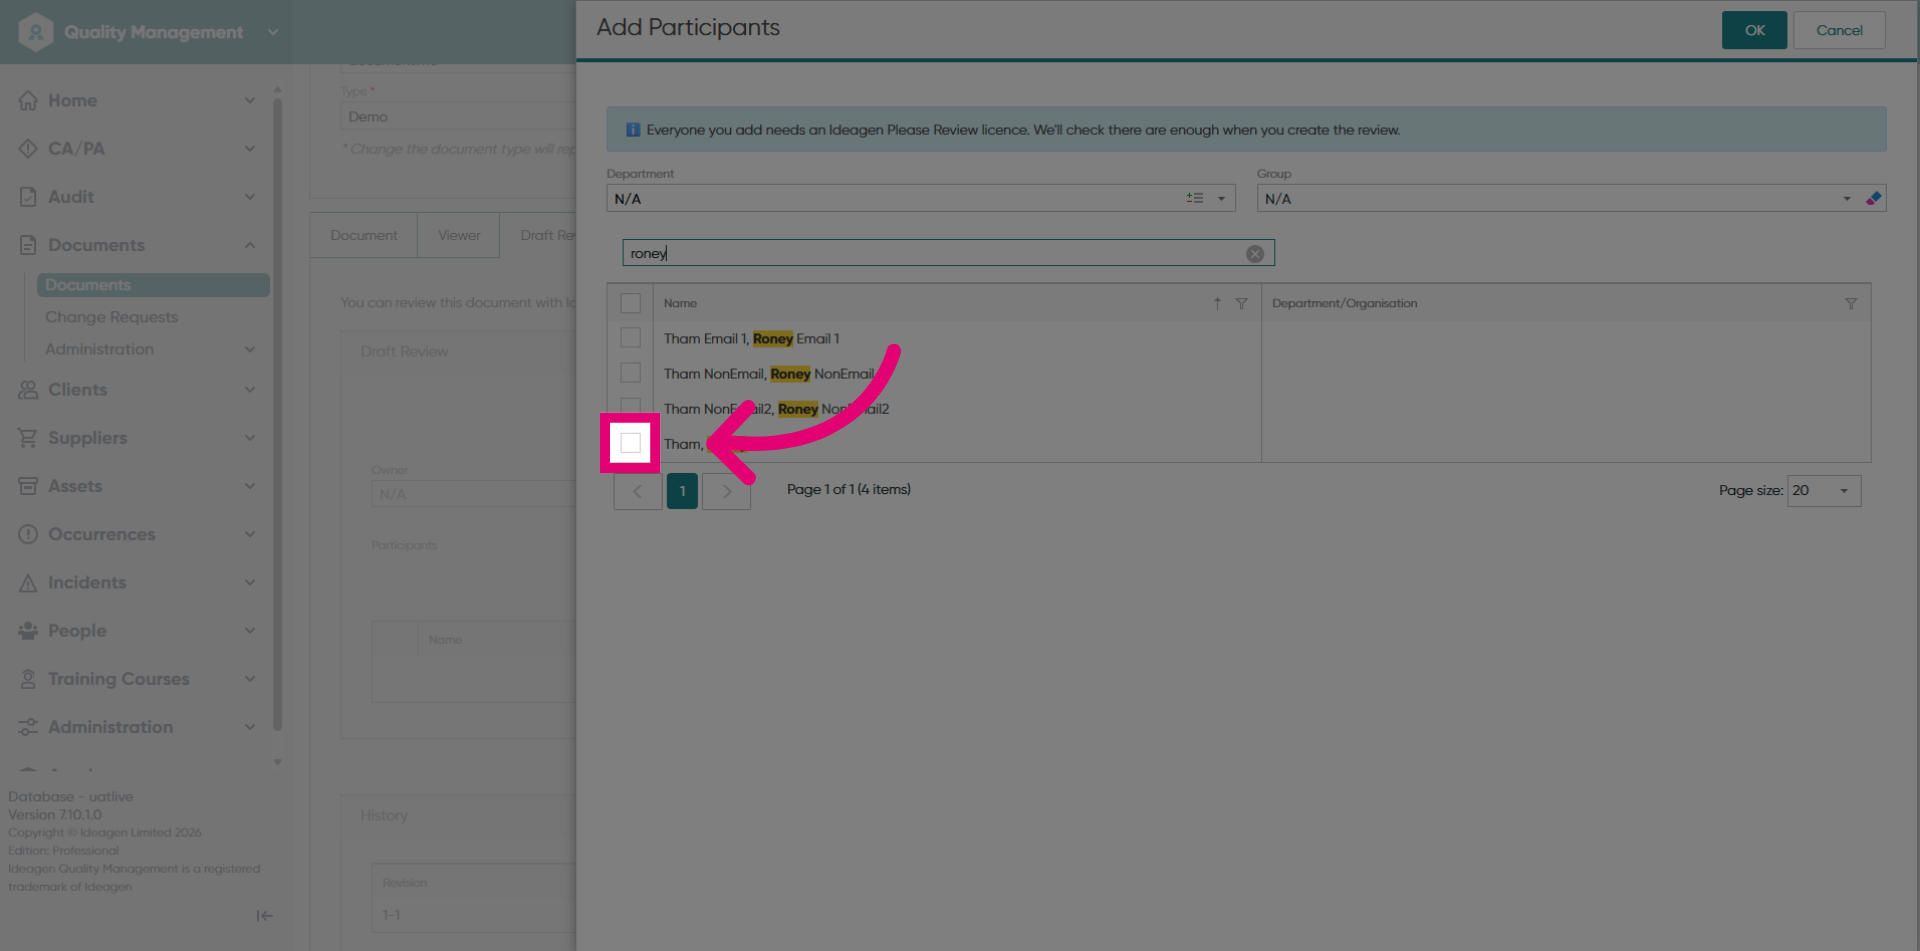Viewport: 1920px width, 951px height.
Task: Expand the Department dropdown arrow
Action: coord(1221,198)
